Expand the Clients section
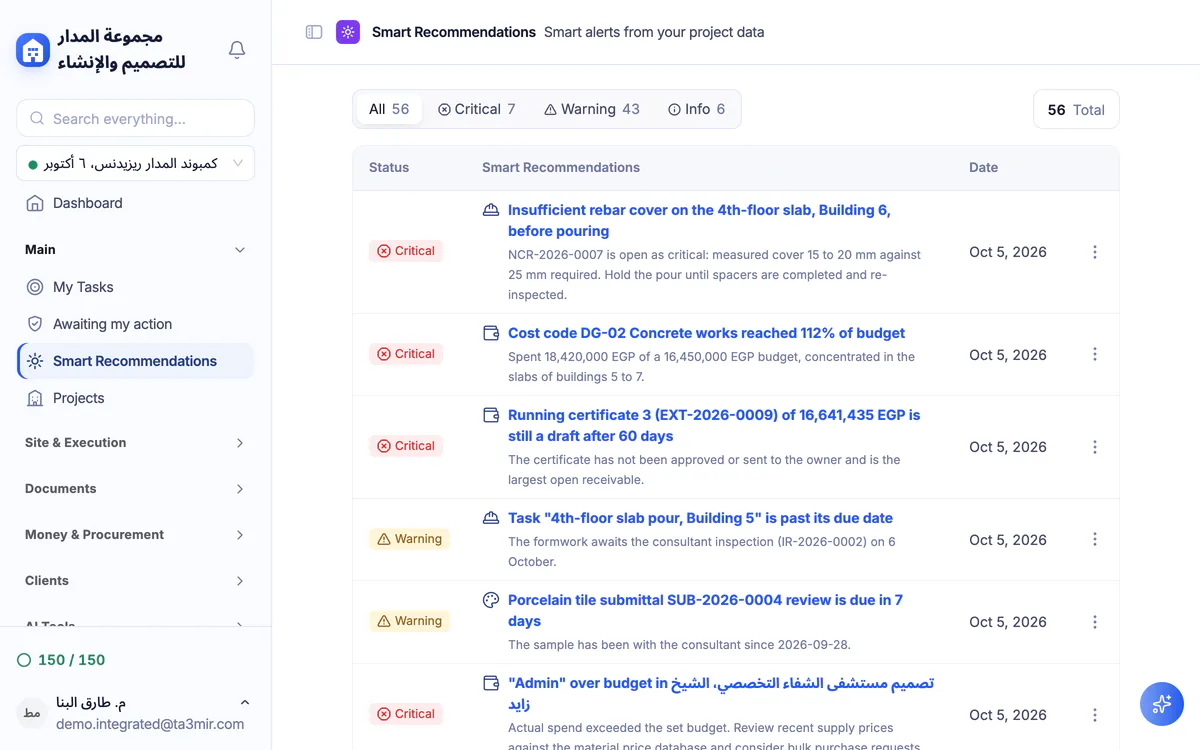Screen dimensions: 1200x750 pos(240,581)
